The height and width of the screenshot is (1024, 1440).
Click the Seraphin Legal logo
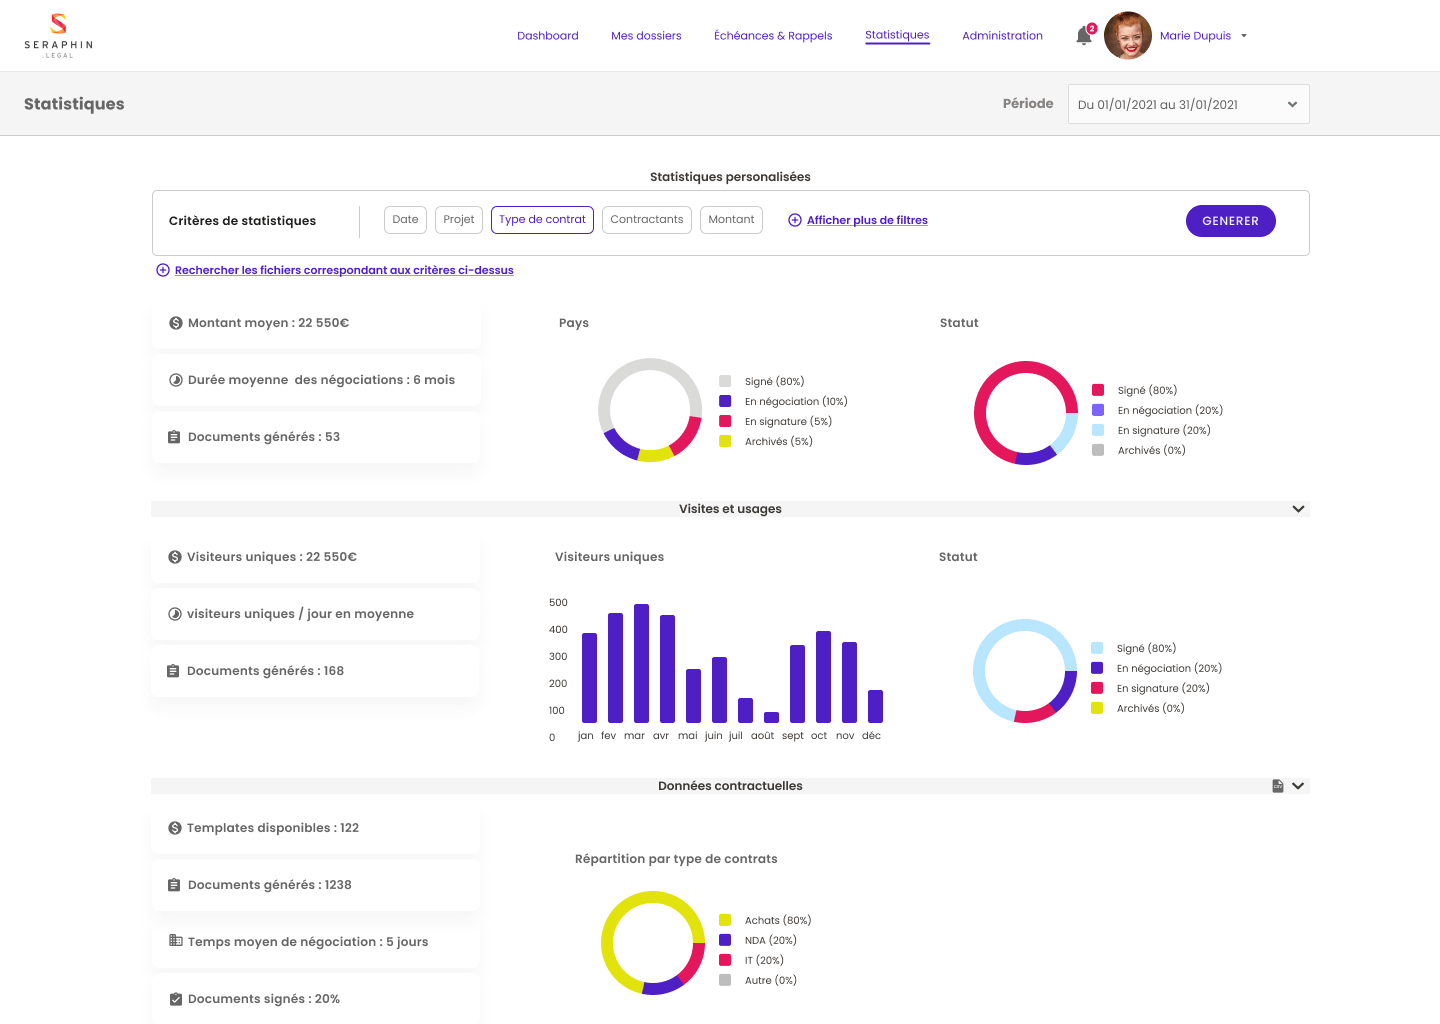[x=58, y=35]
